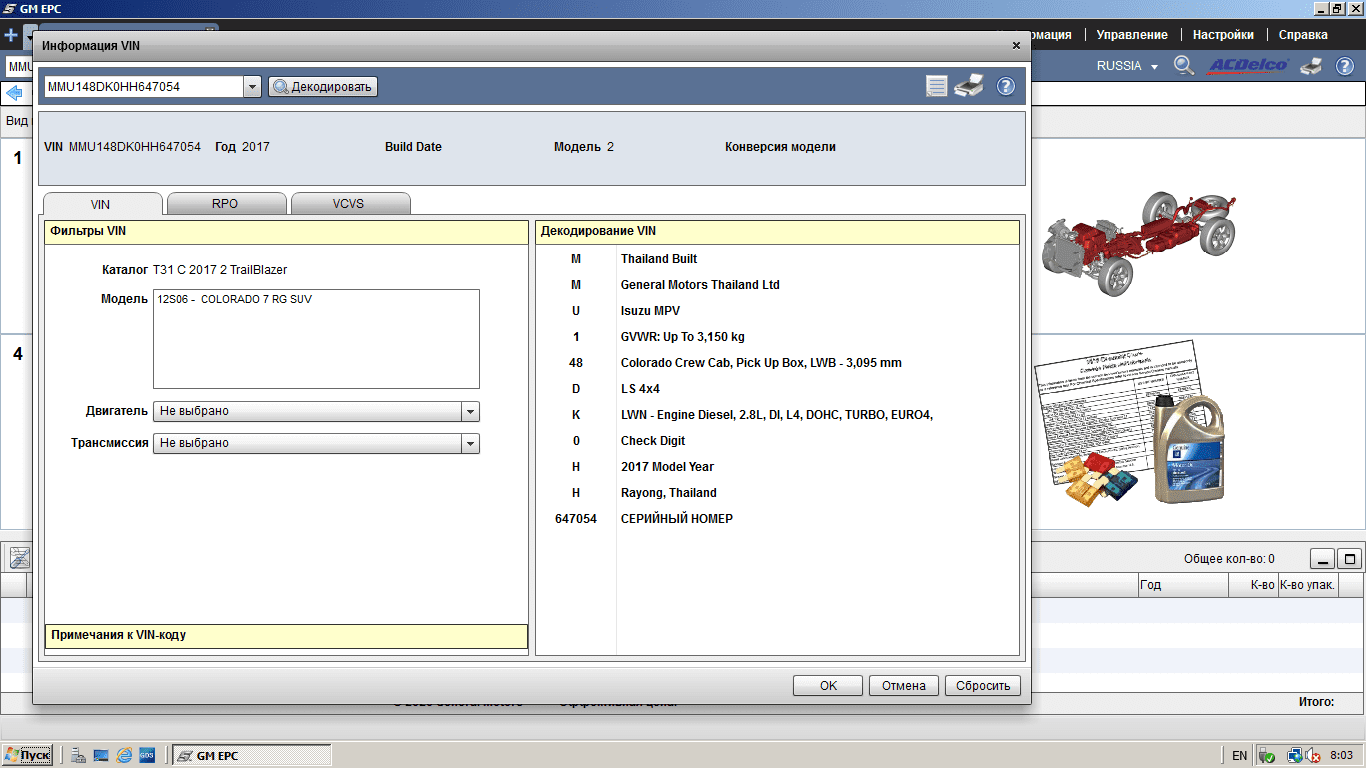Restore the GM EPC main window

point(1337,8)
